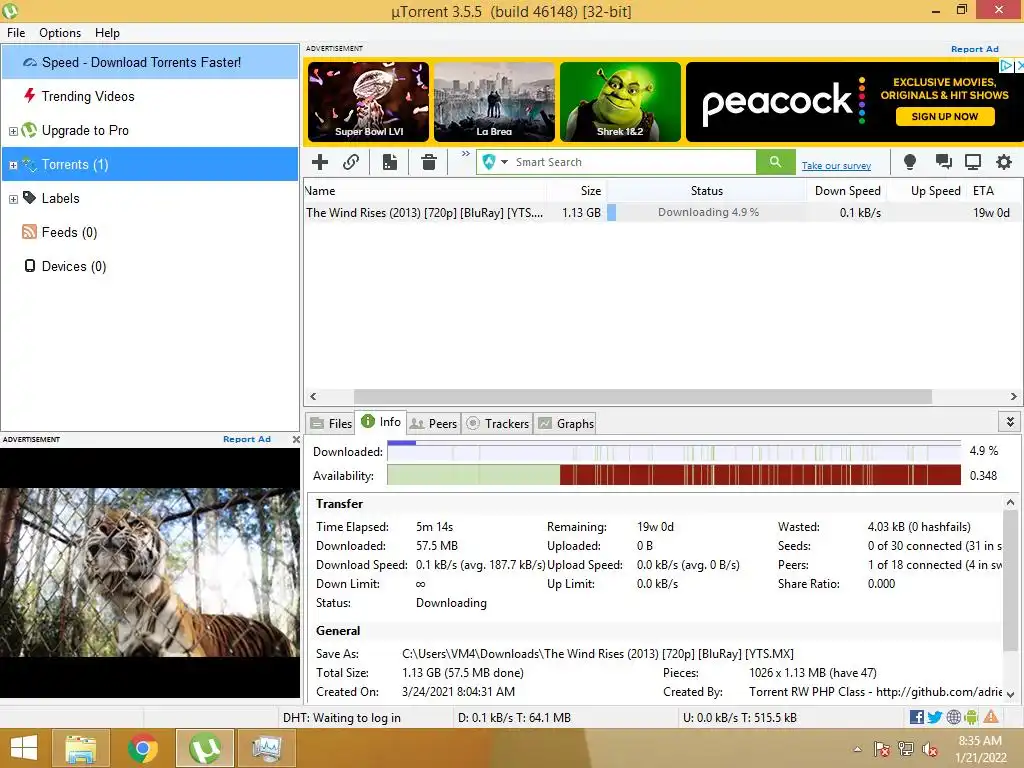Switch to the Files tab
This screenshot has width=1024, height=768.
[331, 423]
